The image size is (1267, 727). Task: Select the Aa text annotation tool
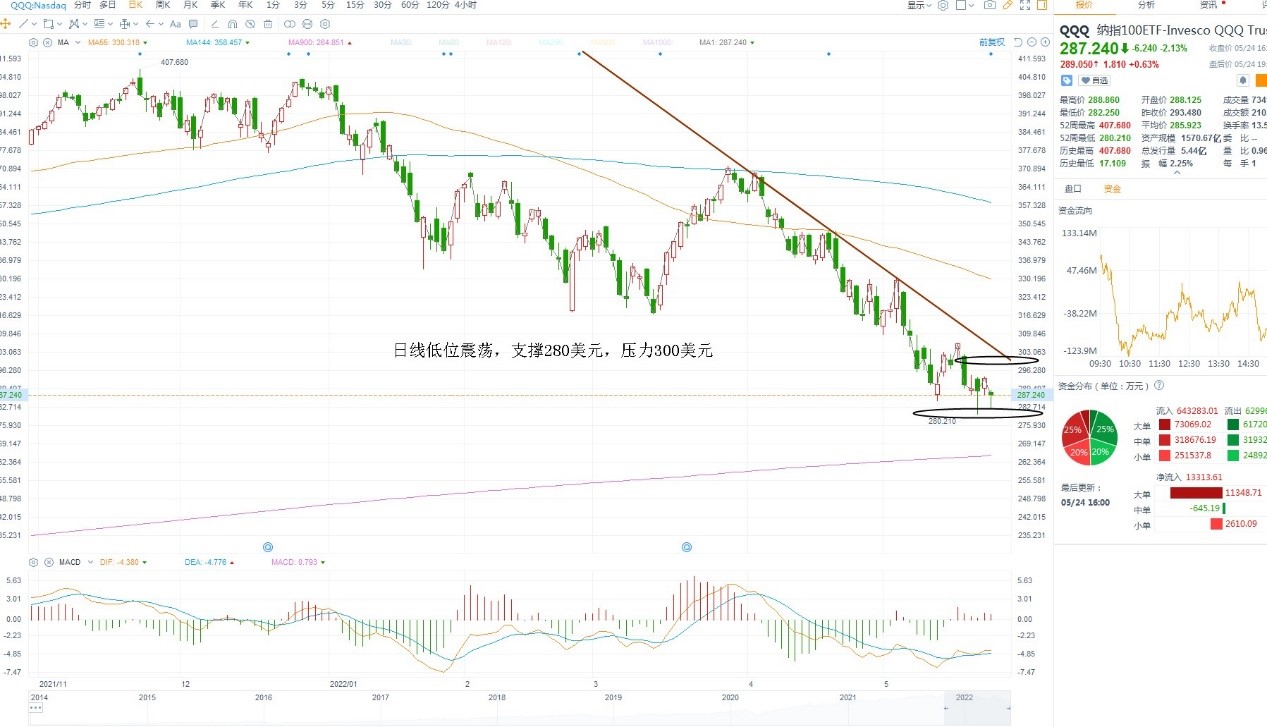point(175,24)
